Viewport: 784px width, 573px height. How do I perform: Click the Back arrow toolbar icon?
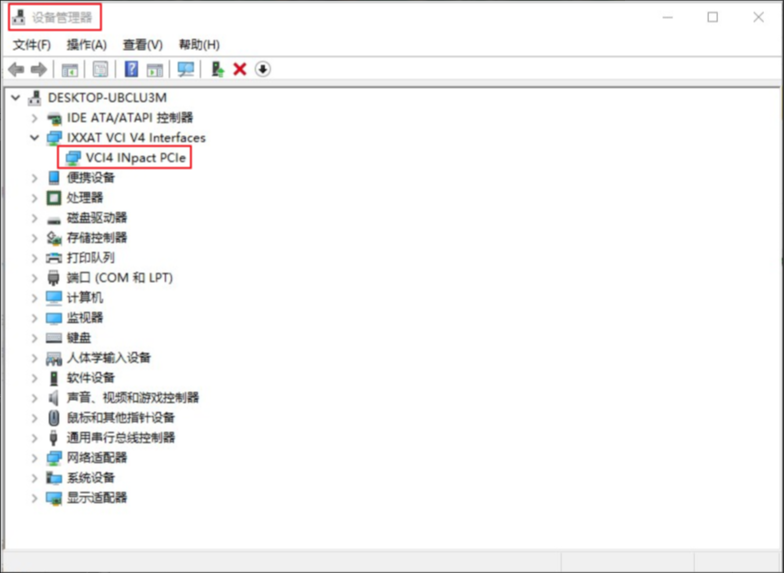tap(16, 70)
